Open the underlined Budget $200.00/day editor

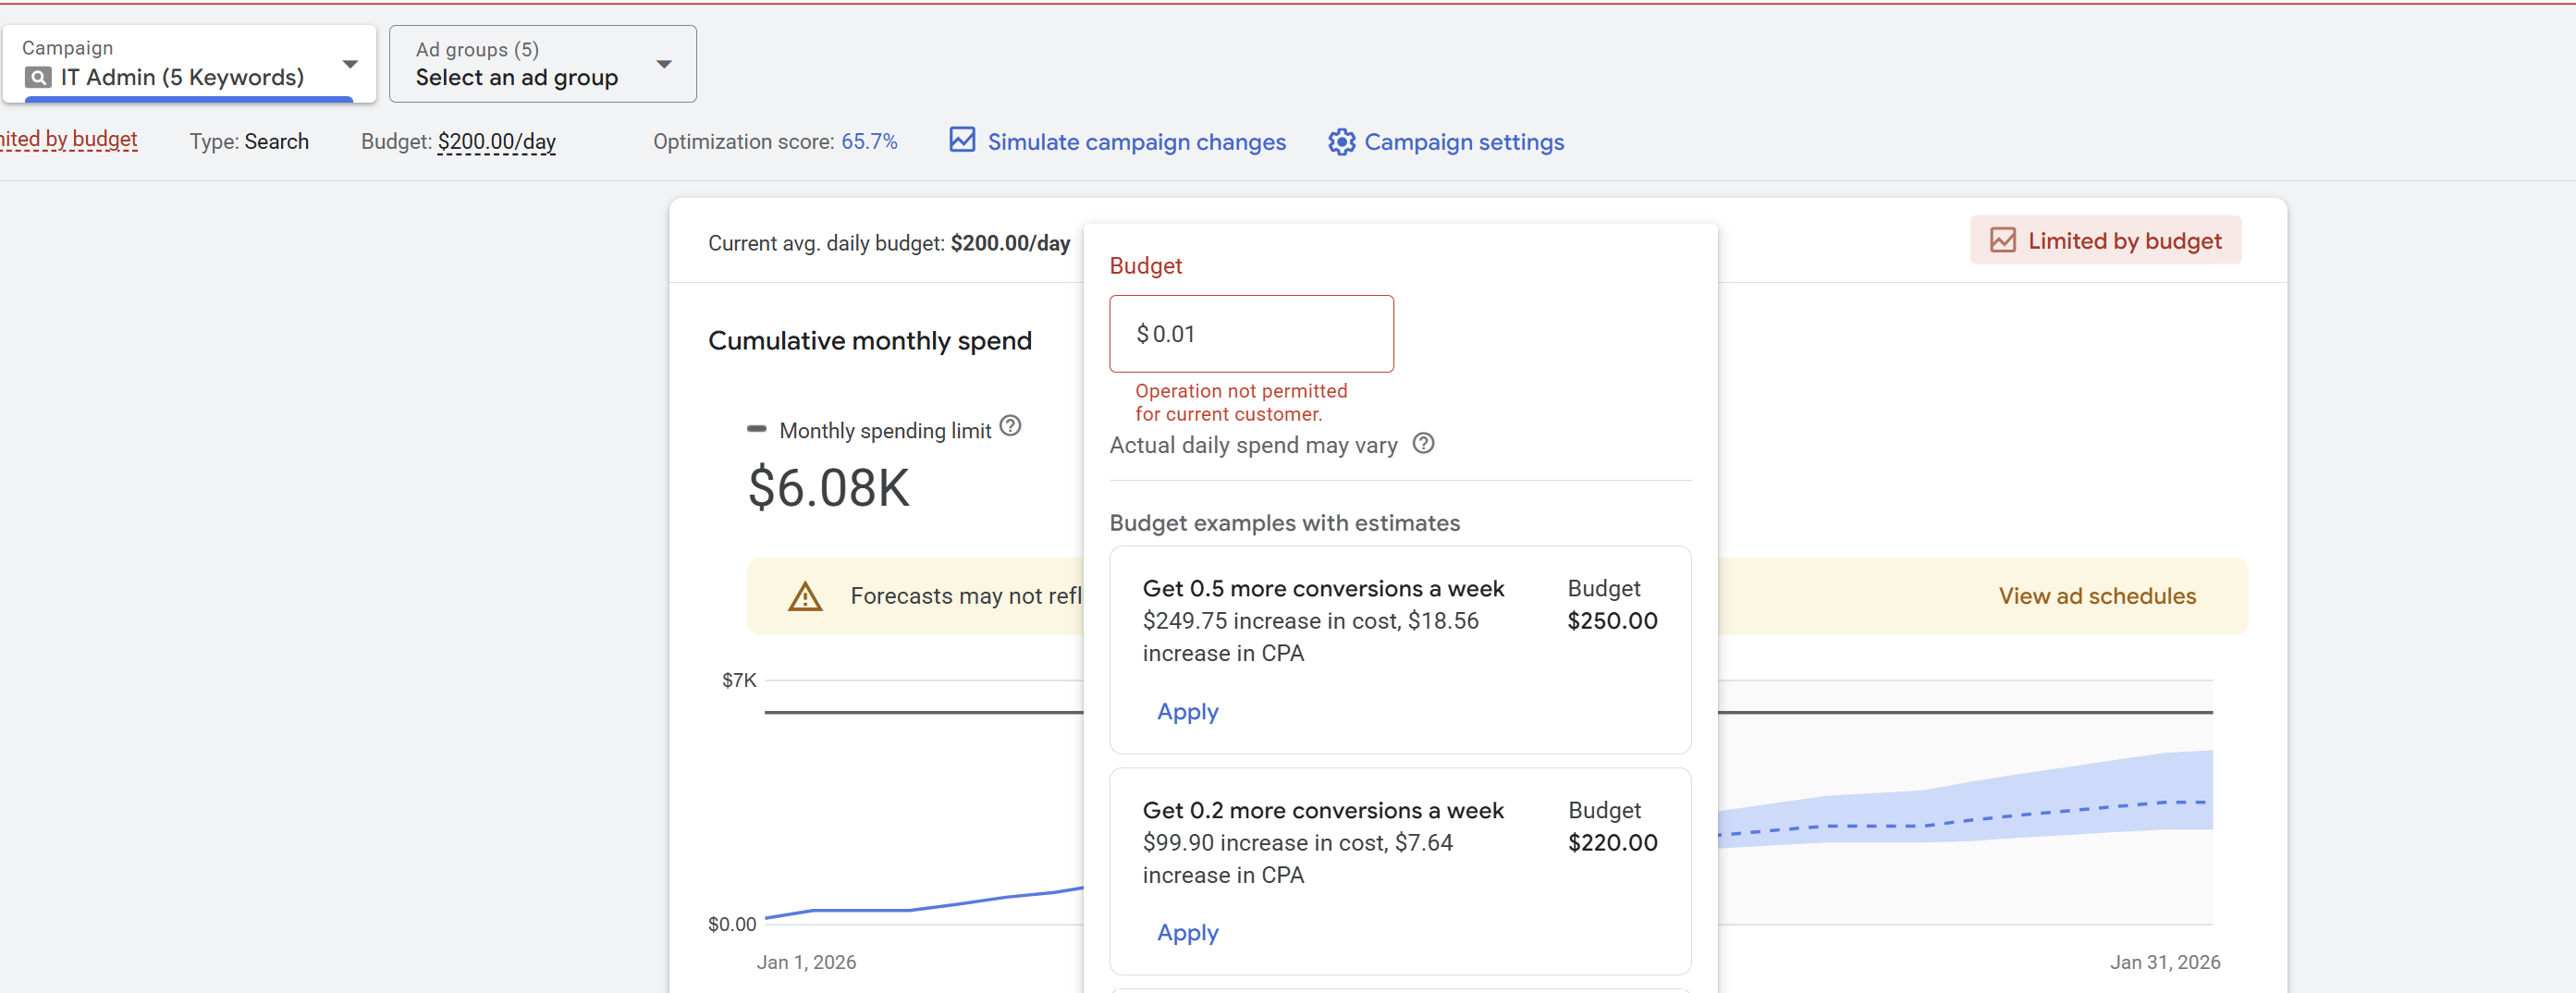pos(496,142)
